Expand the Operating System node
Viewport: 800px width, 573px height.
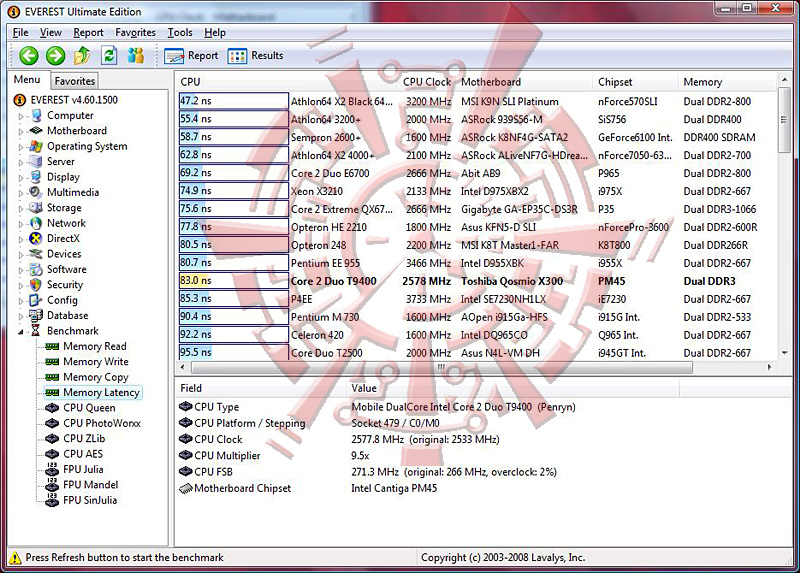pyautogui.click(x=21, y=147)
